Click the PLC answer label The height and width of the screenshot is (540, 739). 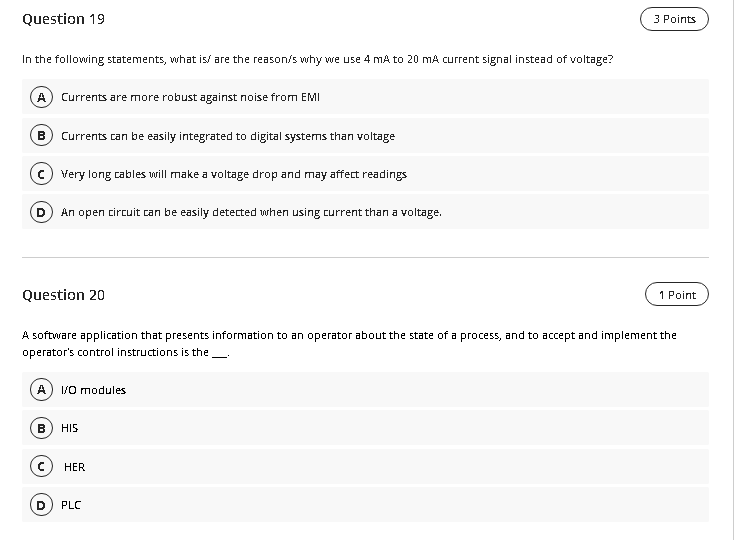coord(71,505)
